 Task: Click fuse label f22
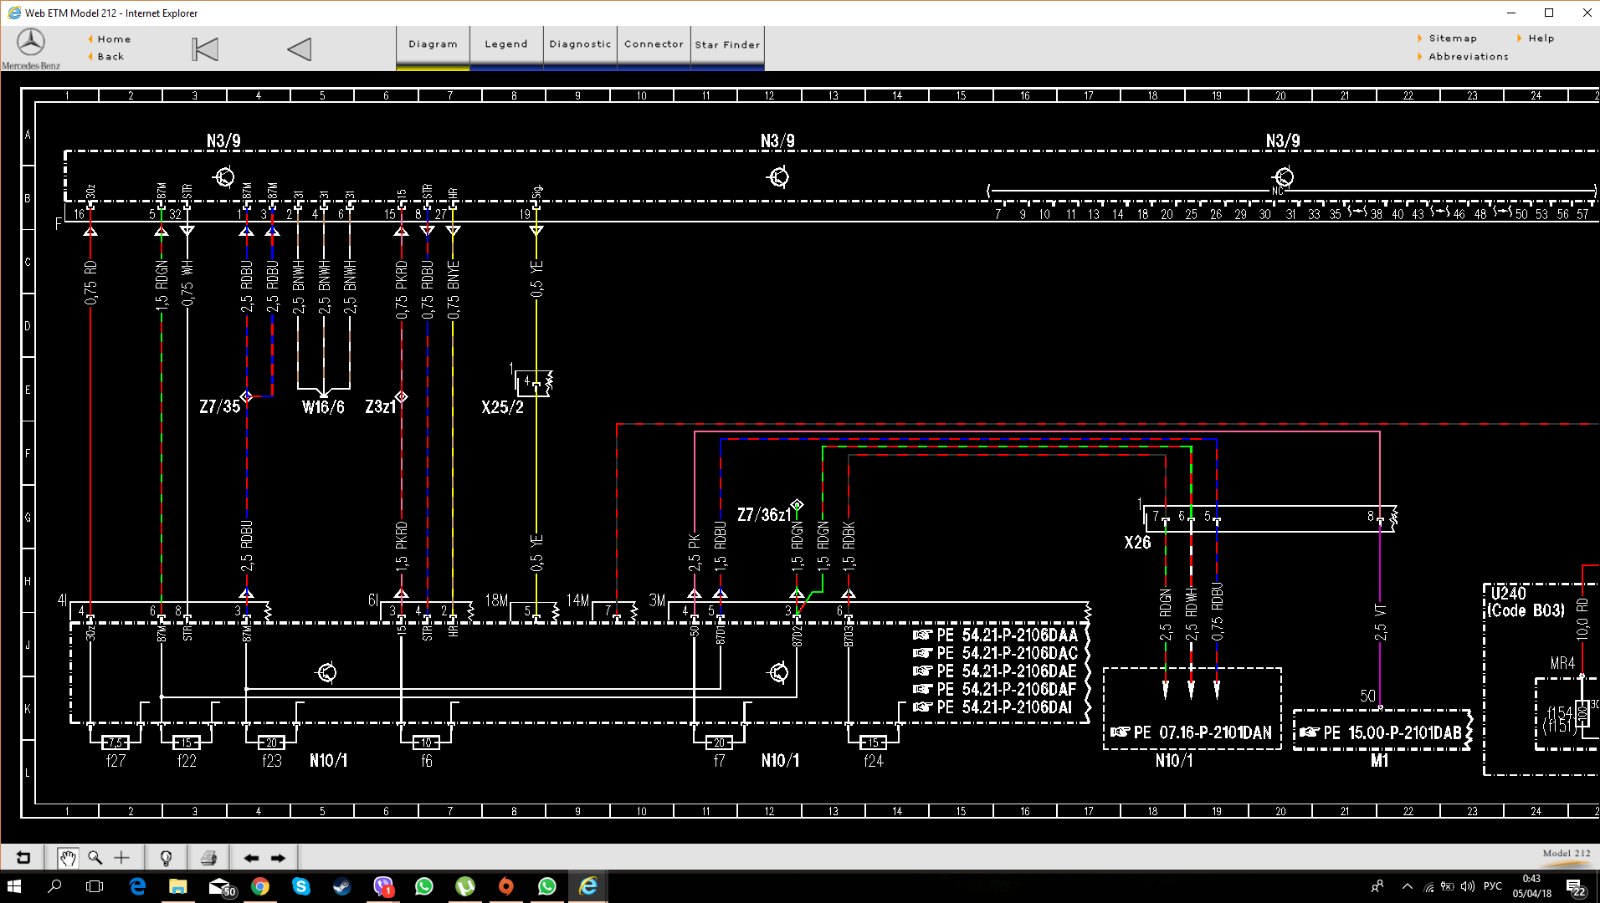point(187,761)
